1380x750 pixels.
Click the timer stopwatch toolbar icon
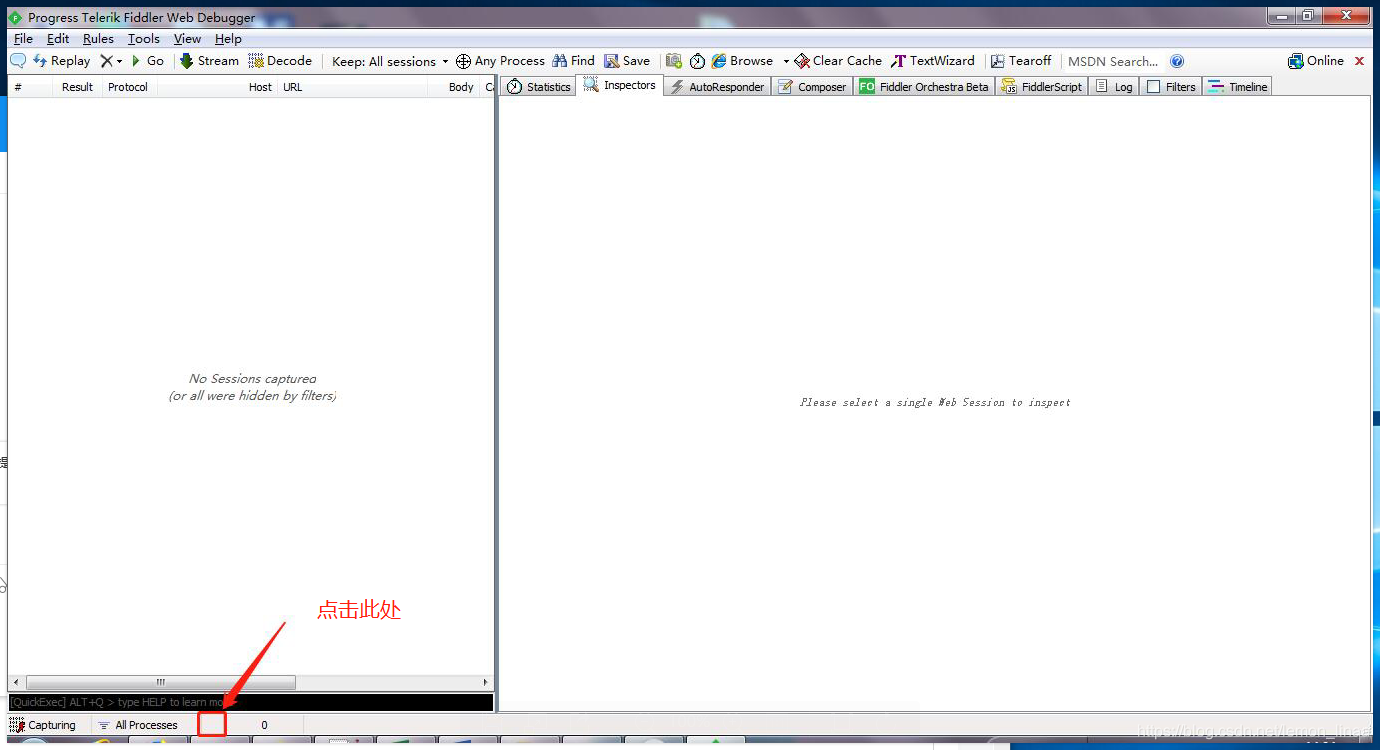[x=697, y=61]
